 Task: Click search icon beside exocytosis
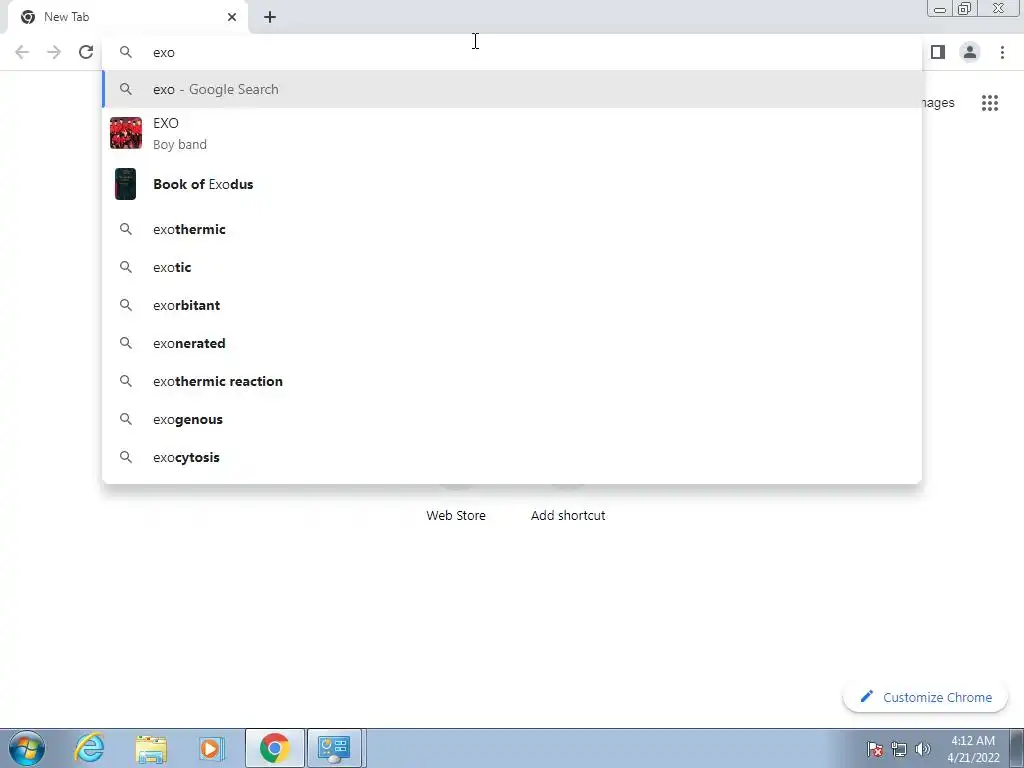[125, 457]
